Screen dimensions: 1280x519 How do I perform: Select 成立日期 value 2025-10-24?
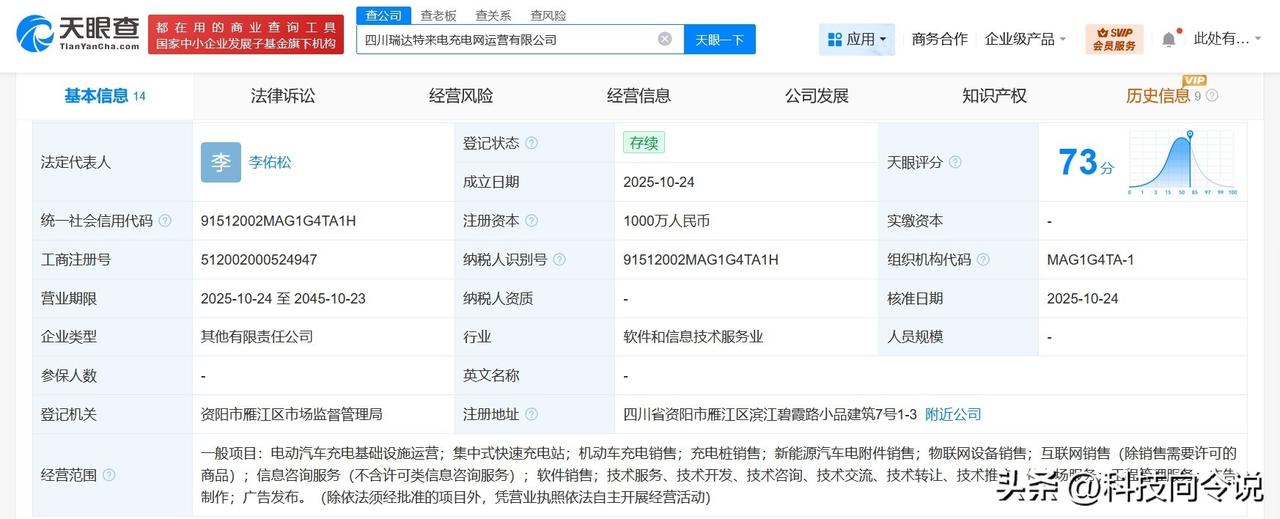658,182
